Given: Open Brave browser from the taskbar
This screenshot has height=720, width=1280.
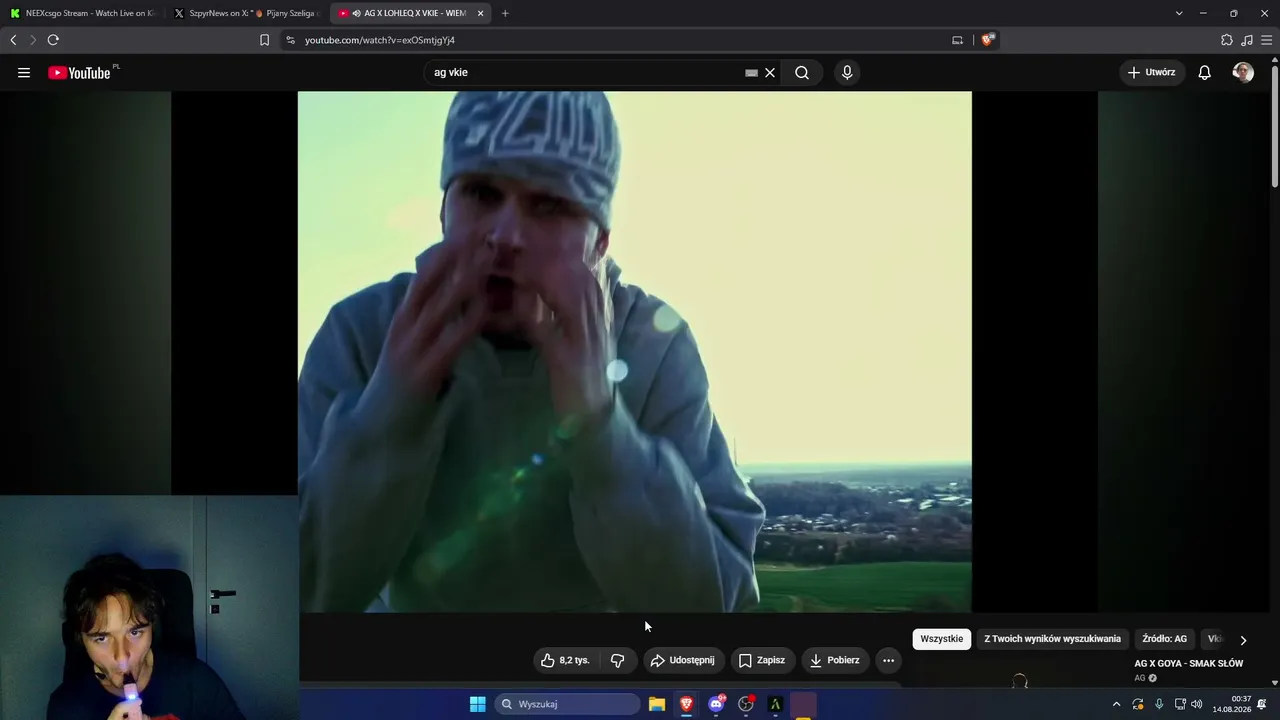Looking at the screenshot, I should 687,704.
